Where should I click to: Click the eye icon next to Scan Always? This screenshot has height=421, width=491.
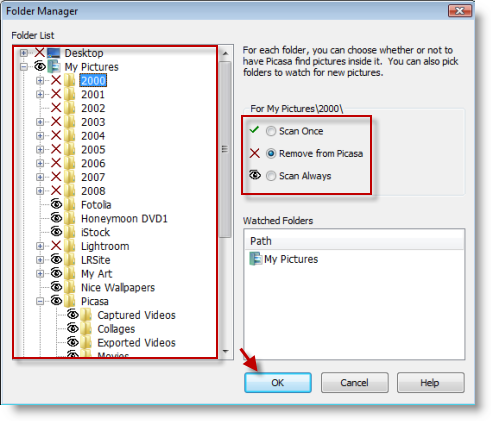(255, 174)
